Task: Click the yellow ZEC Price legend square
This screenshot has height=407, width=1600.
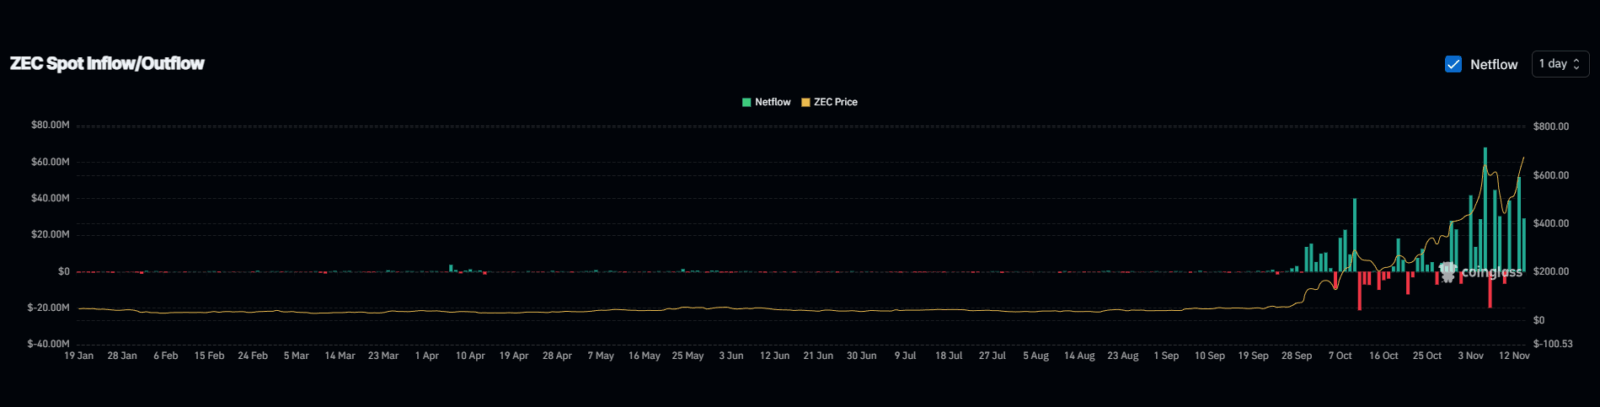Action: (805, 102)
